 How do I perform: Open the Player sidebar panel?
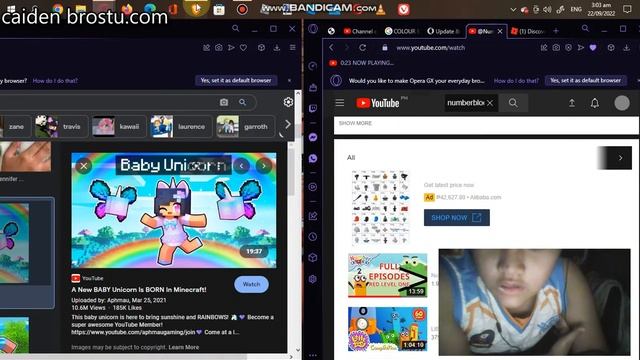(x=313, y=187)
